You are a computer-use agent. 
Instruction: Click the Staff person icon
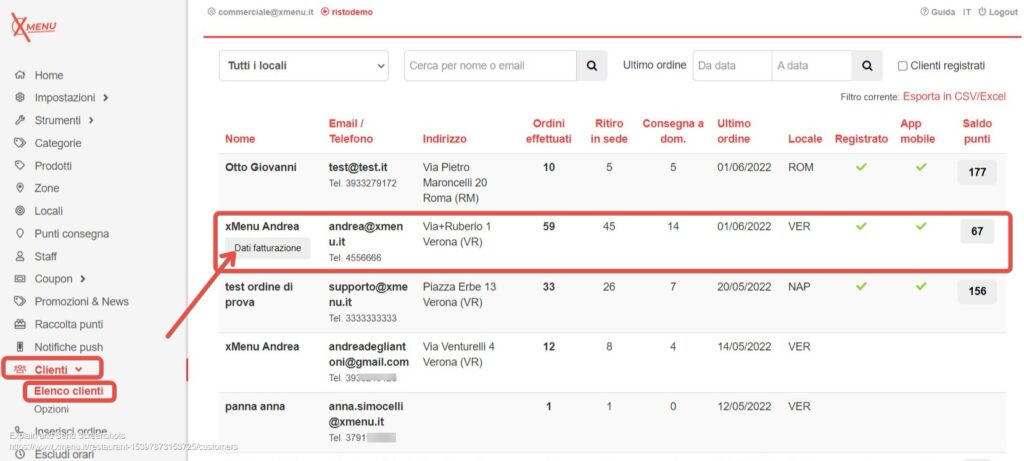[x=21, y=256]
